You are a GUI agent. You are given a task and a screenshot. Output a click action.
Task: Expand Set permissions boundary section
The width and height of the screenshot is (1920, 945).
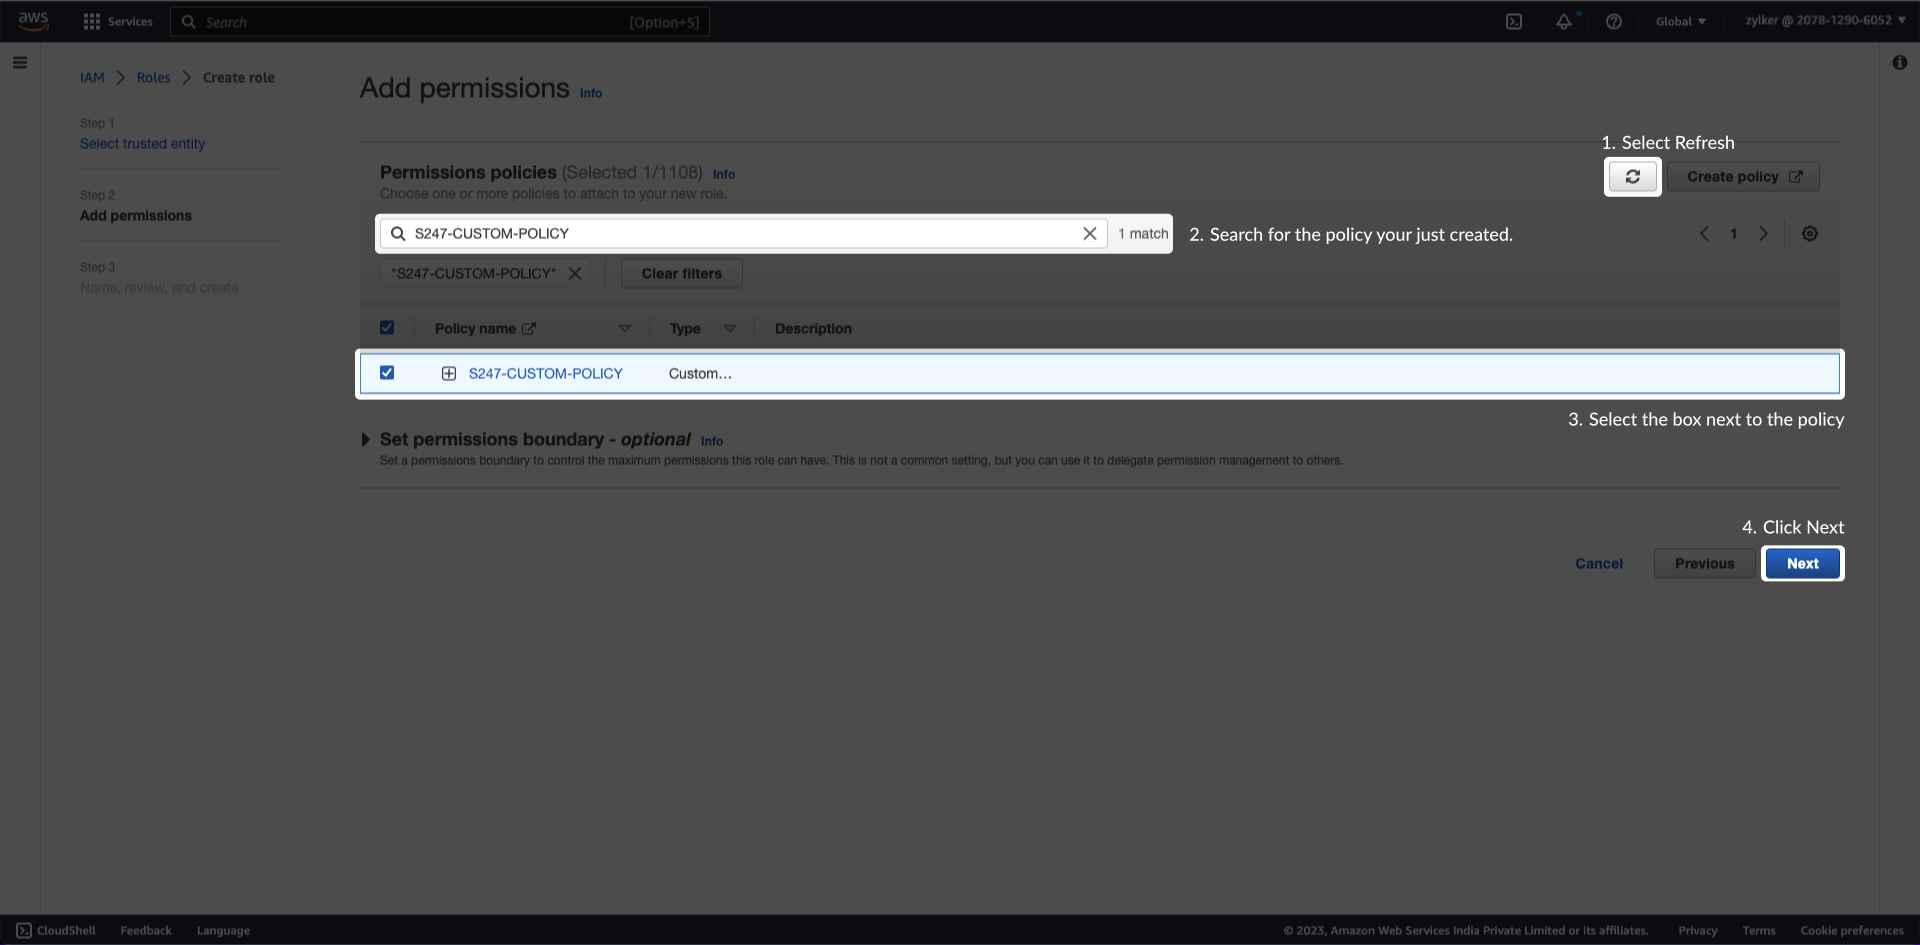coord(365,440)
